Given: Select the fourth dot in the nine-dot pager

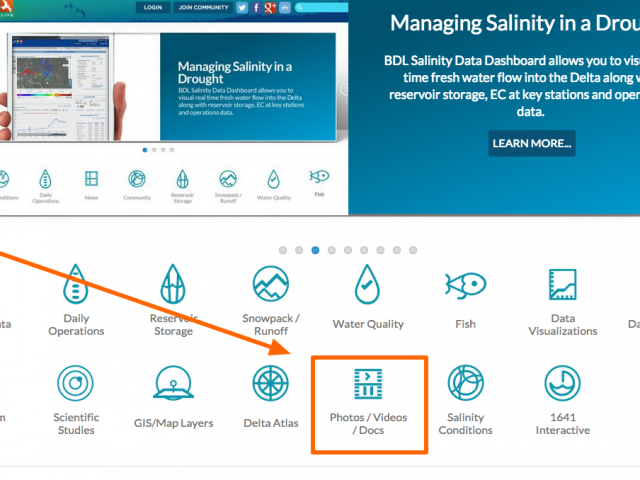Looking at the screenshot, I should 331,250.
